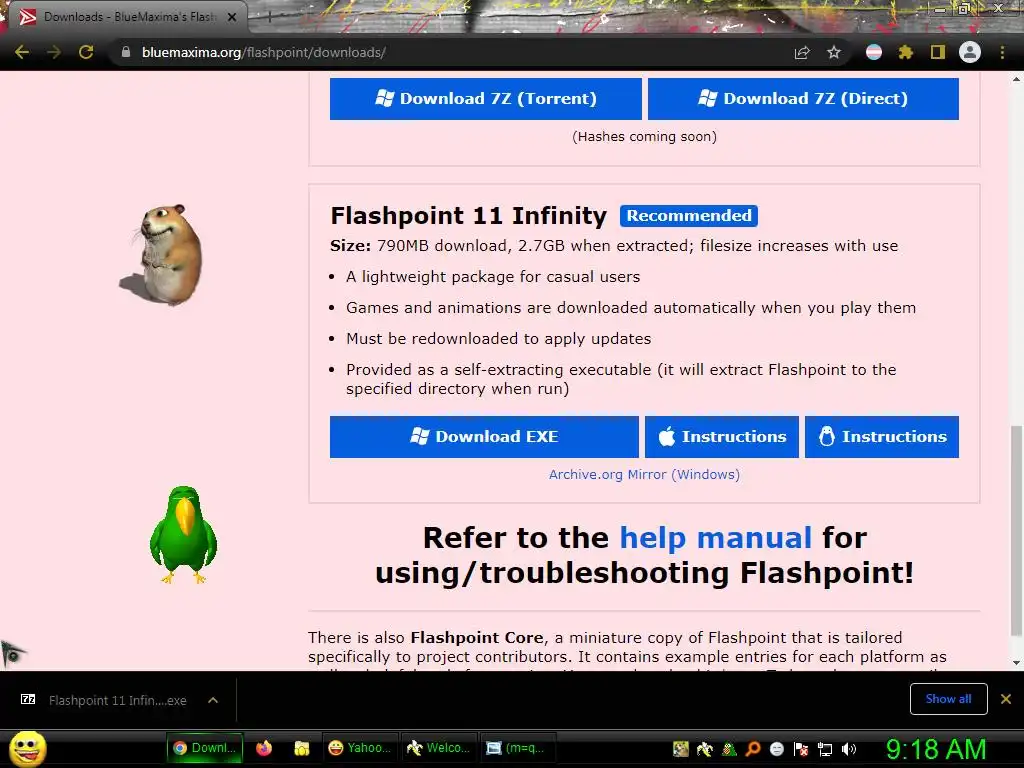Switch to (m=q... taskbar window
Screen dimensions: 1024x768
tap(517, 748)
